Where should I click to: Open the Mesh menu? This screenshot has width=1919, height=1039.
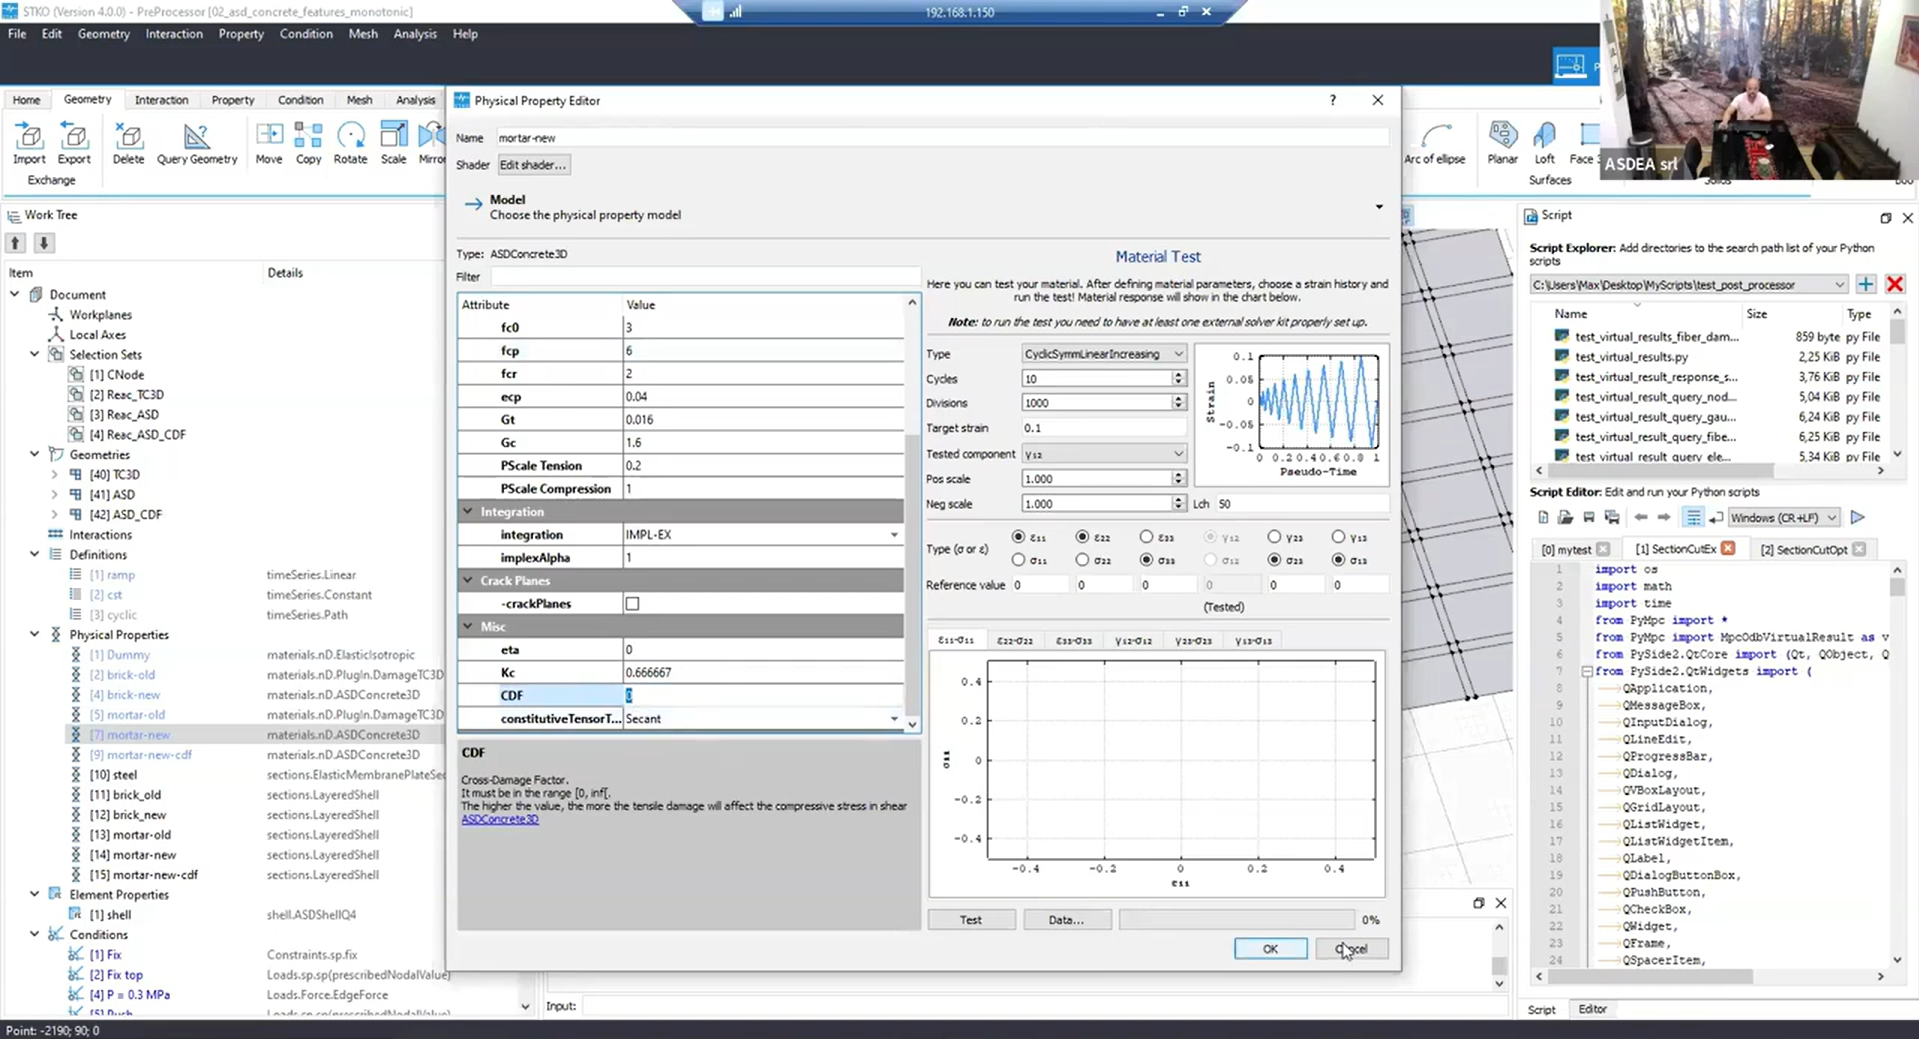[x=362, y=34]
